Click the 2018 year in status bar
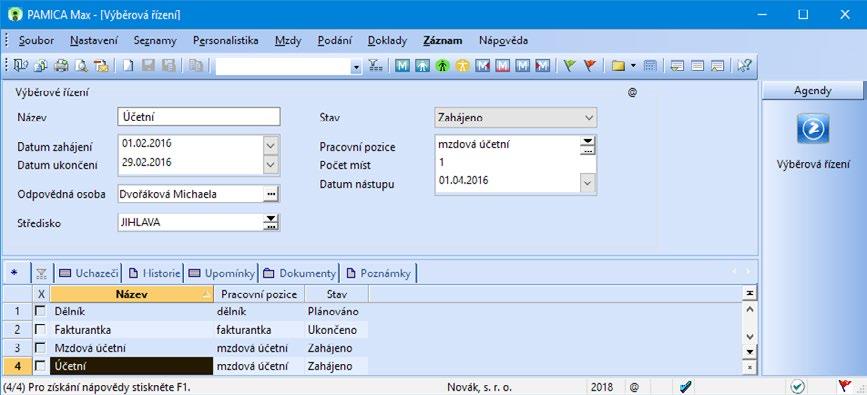 pos(602,387)
